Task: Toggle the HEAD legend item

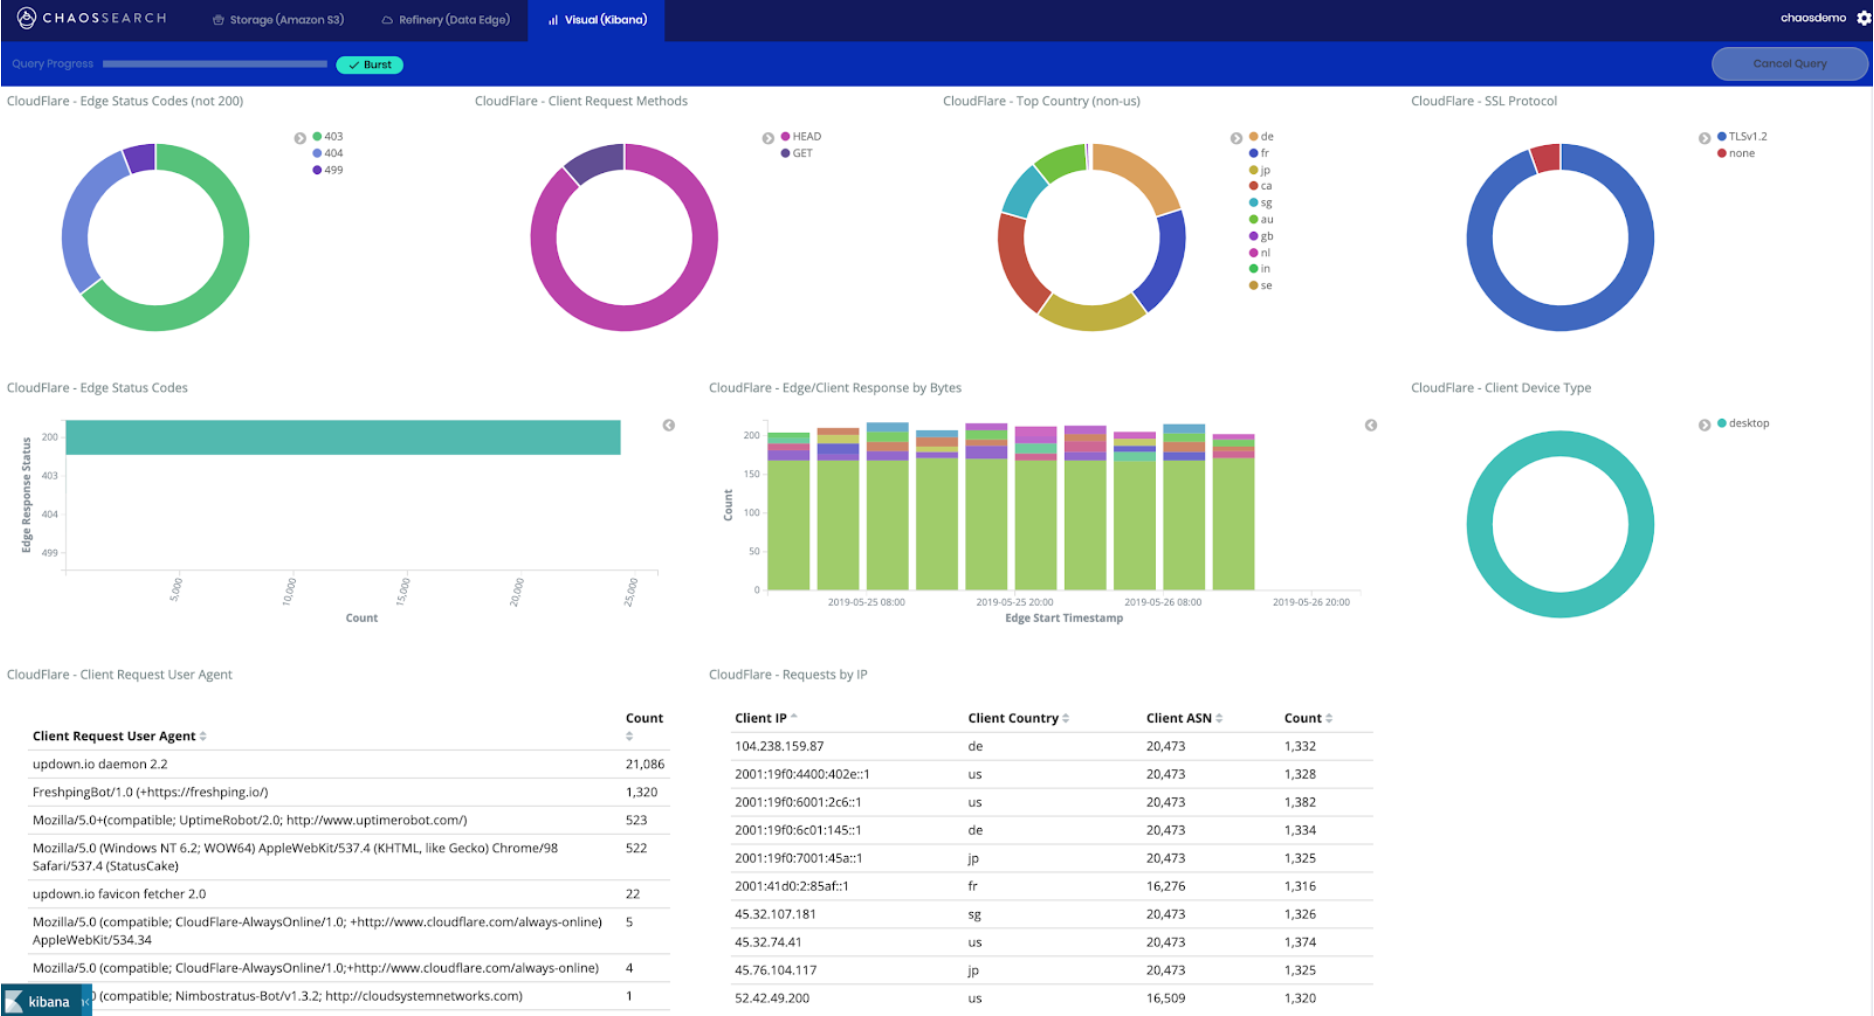Action: (x=801, y=136)
